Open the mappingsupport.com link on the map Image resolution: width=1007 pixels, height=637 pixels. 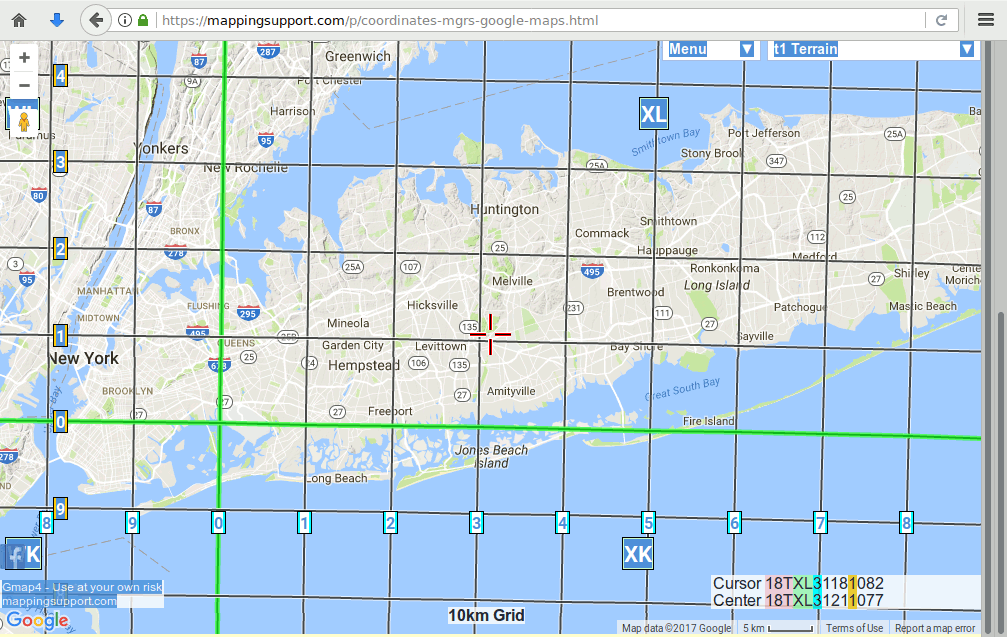pos(59,601)
